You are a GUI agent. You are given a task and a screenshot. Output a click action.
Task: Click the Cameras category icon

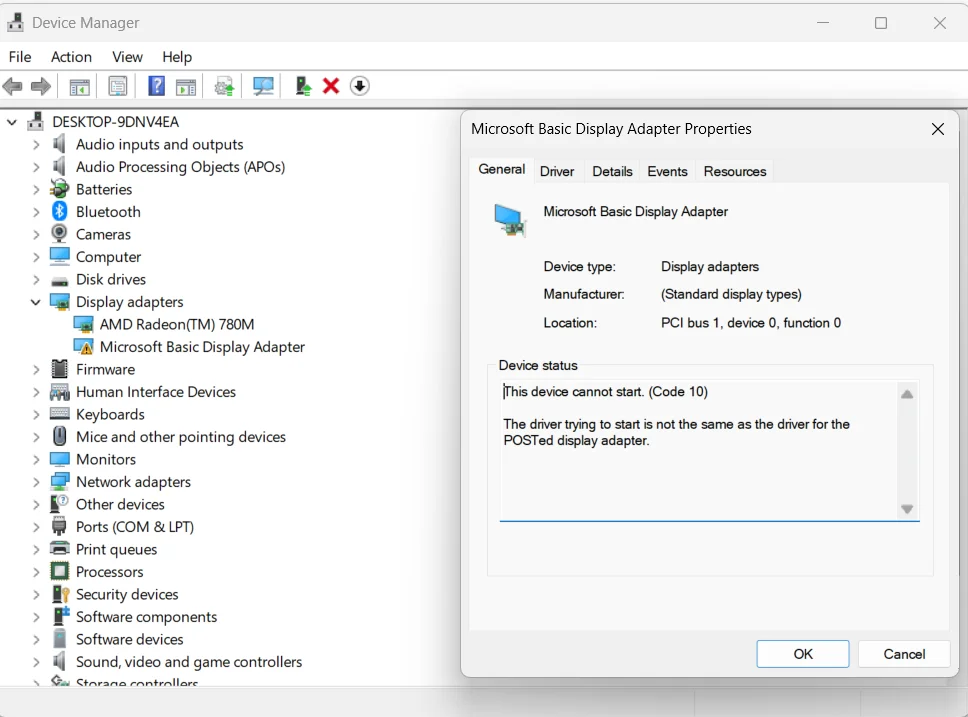tap(59, 233)
